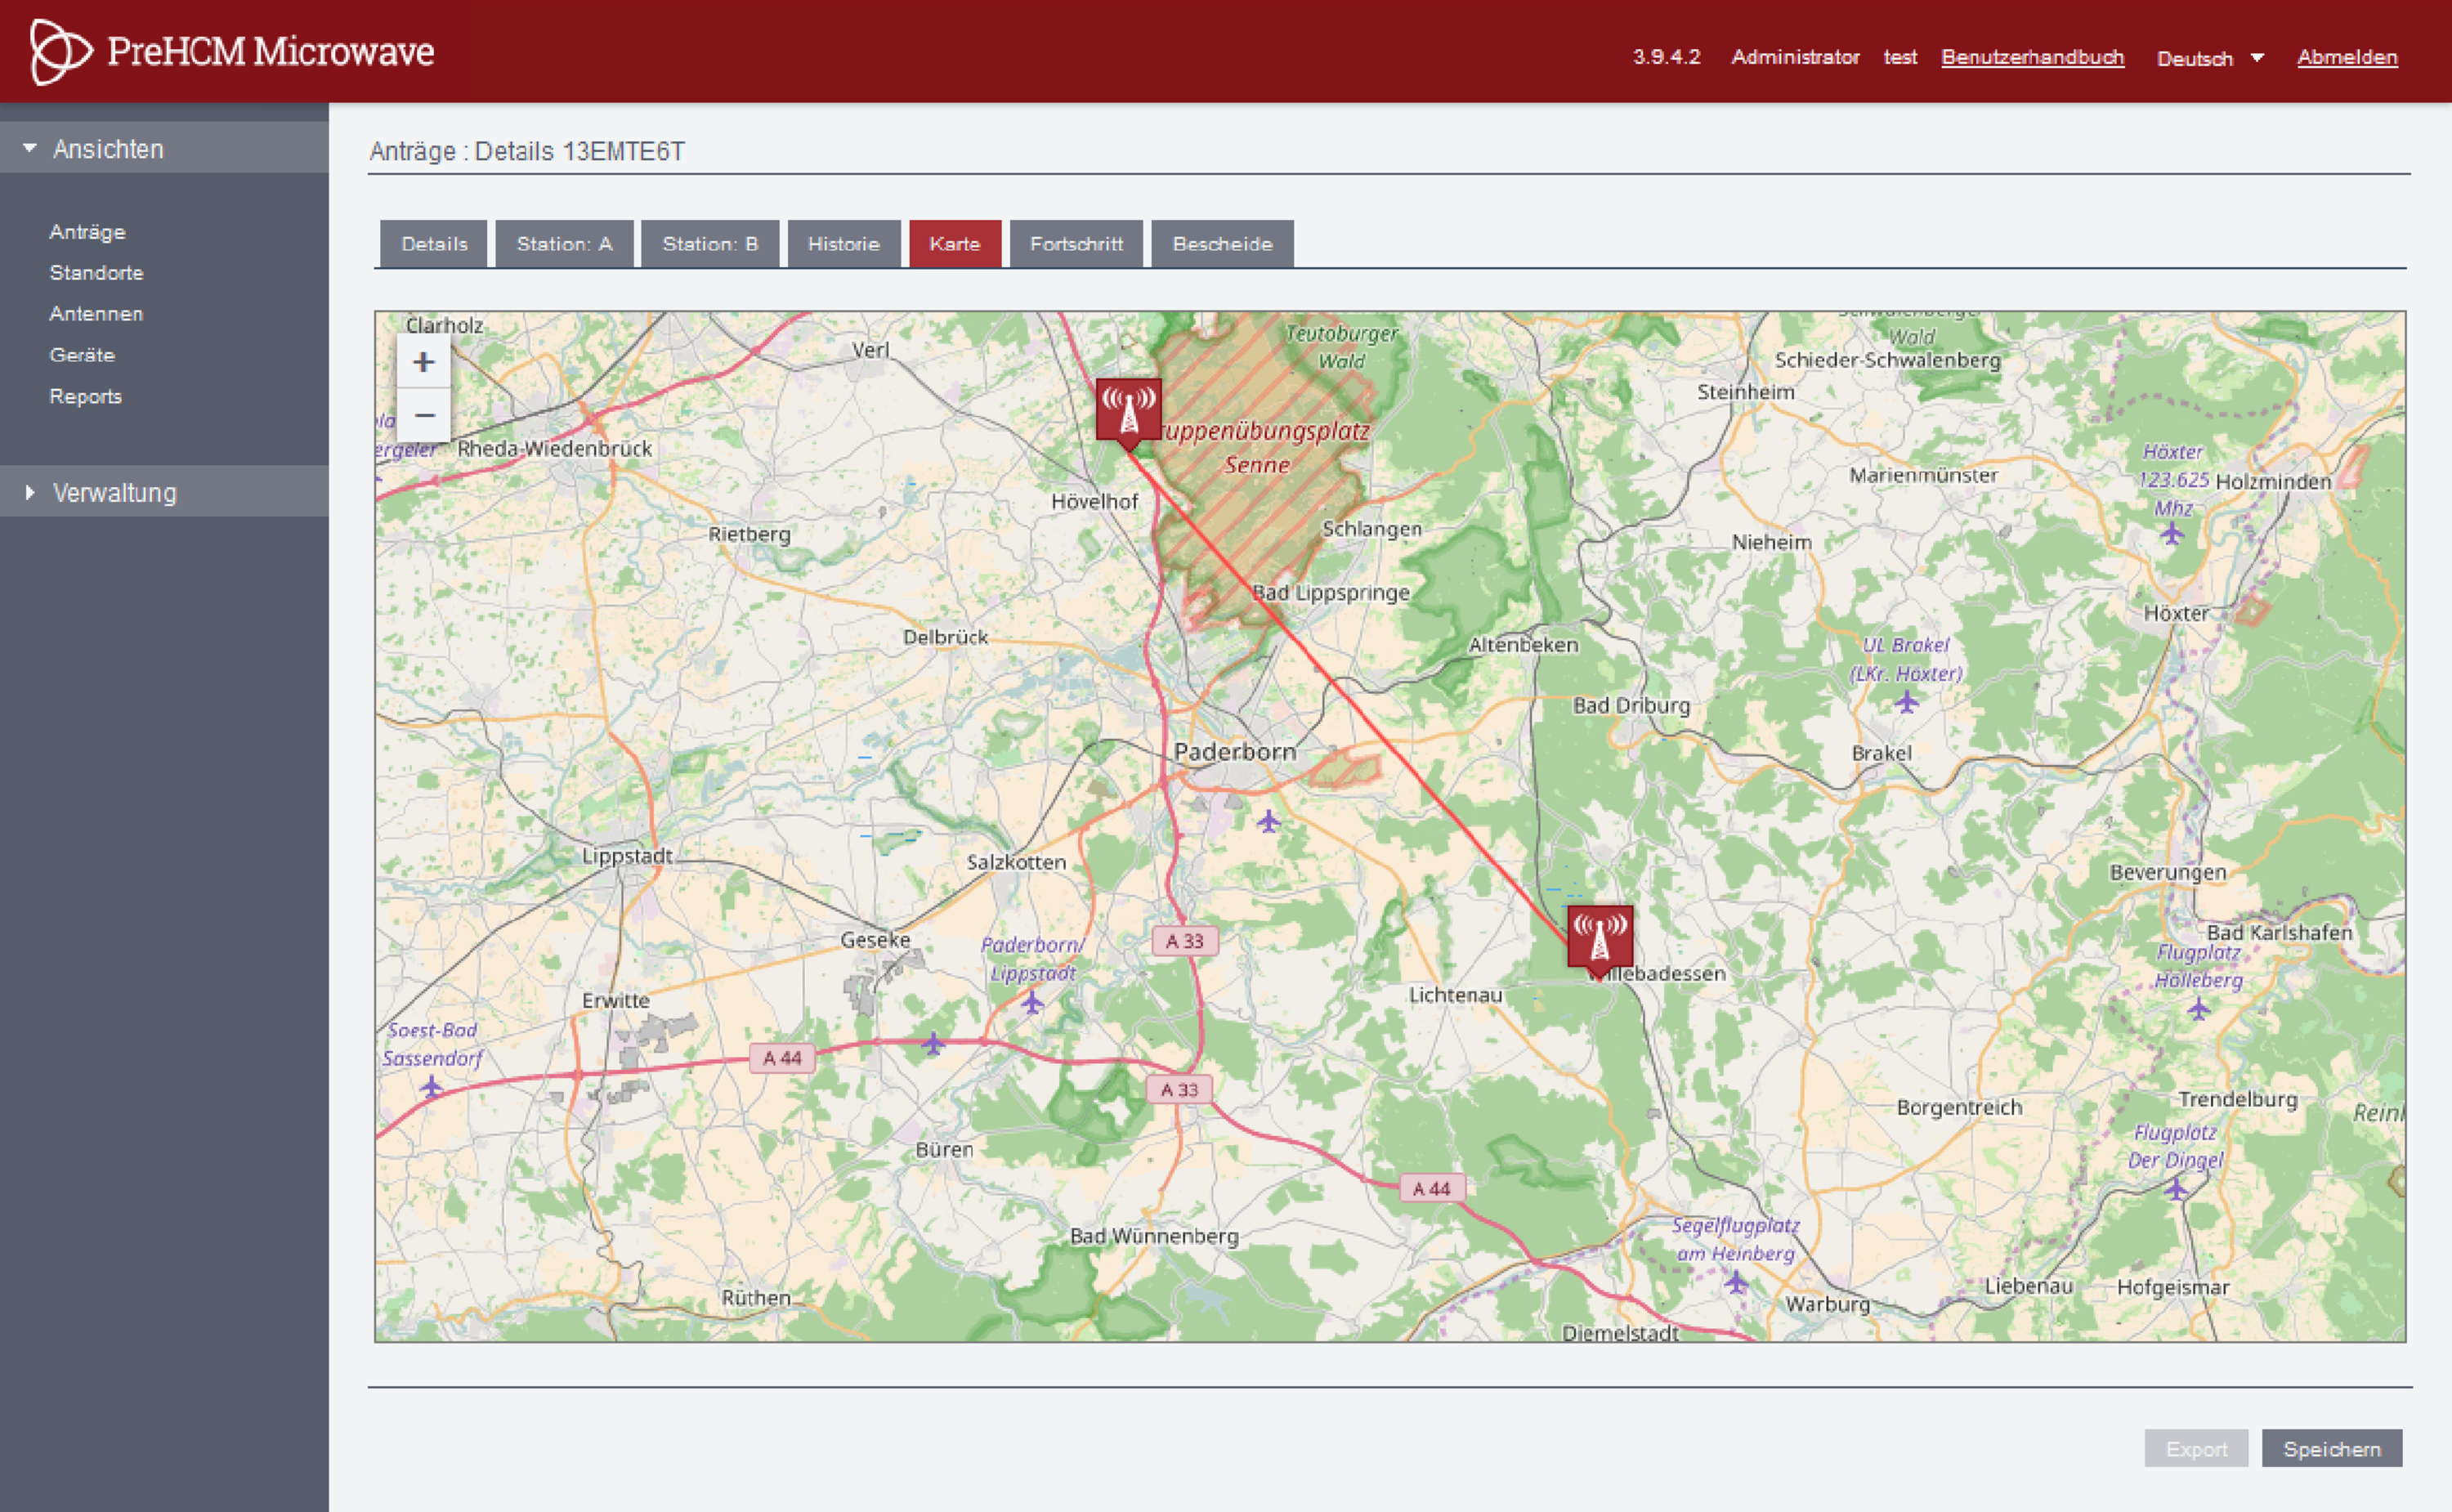Click the 'test' label in header
This screenshot has width=2452, height=1512.
1900,57
